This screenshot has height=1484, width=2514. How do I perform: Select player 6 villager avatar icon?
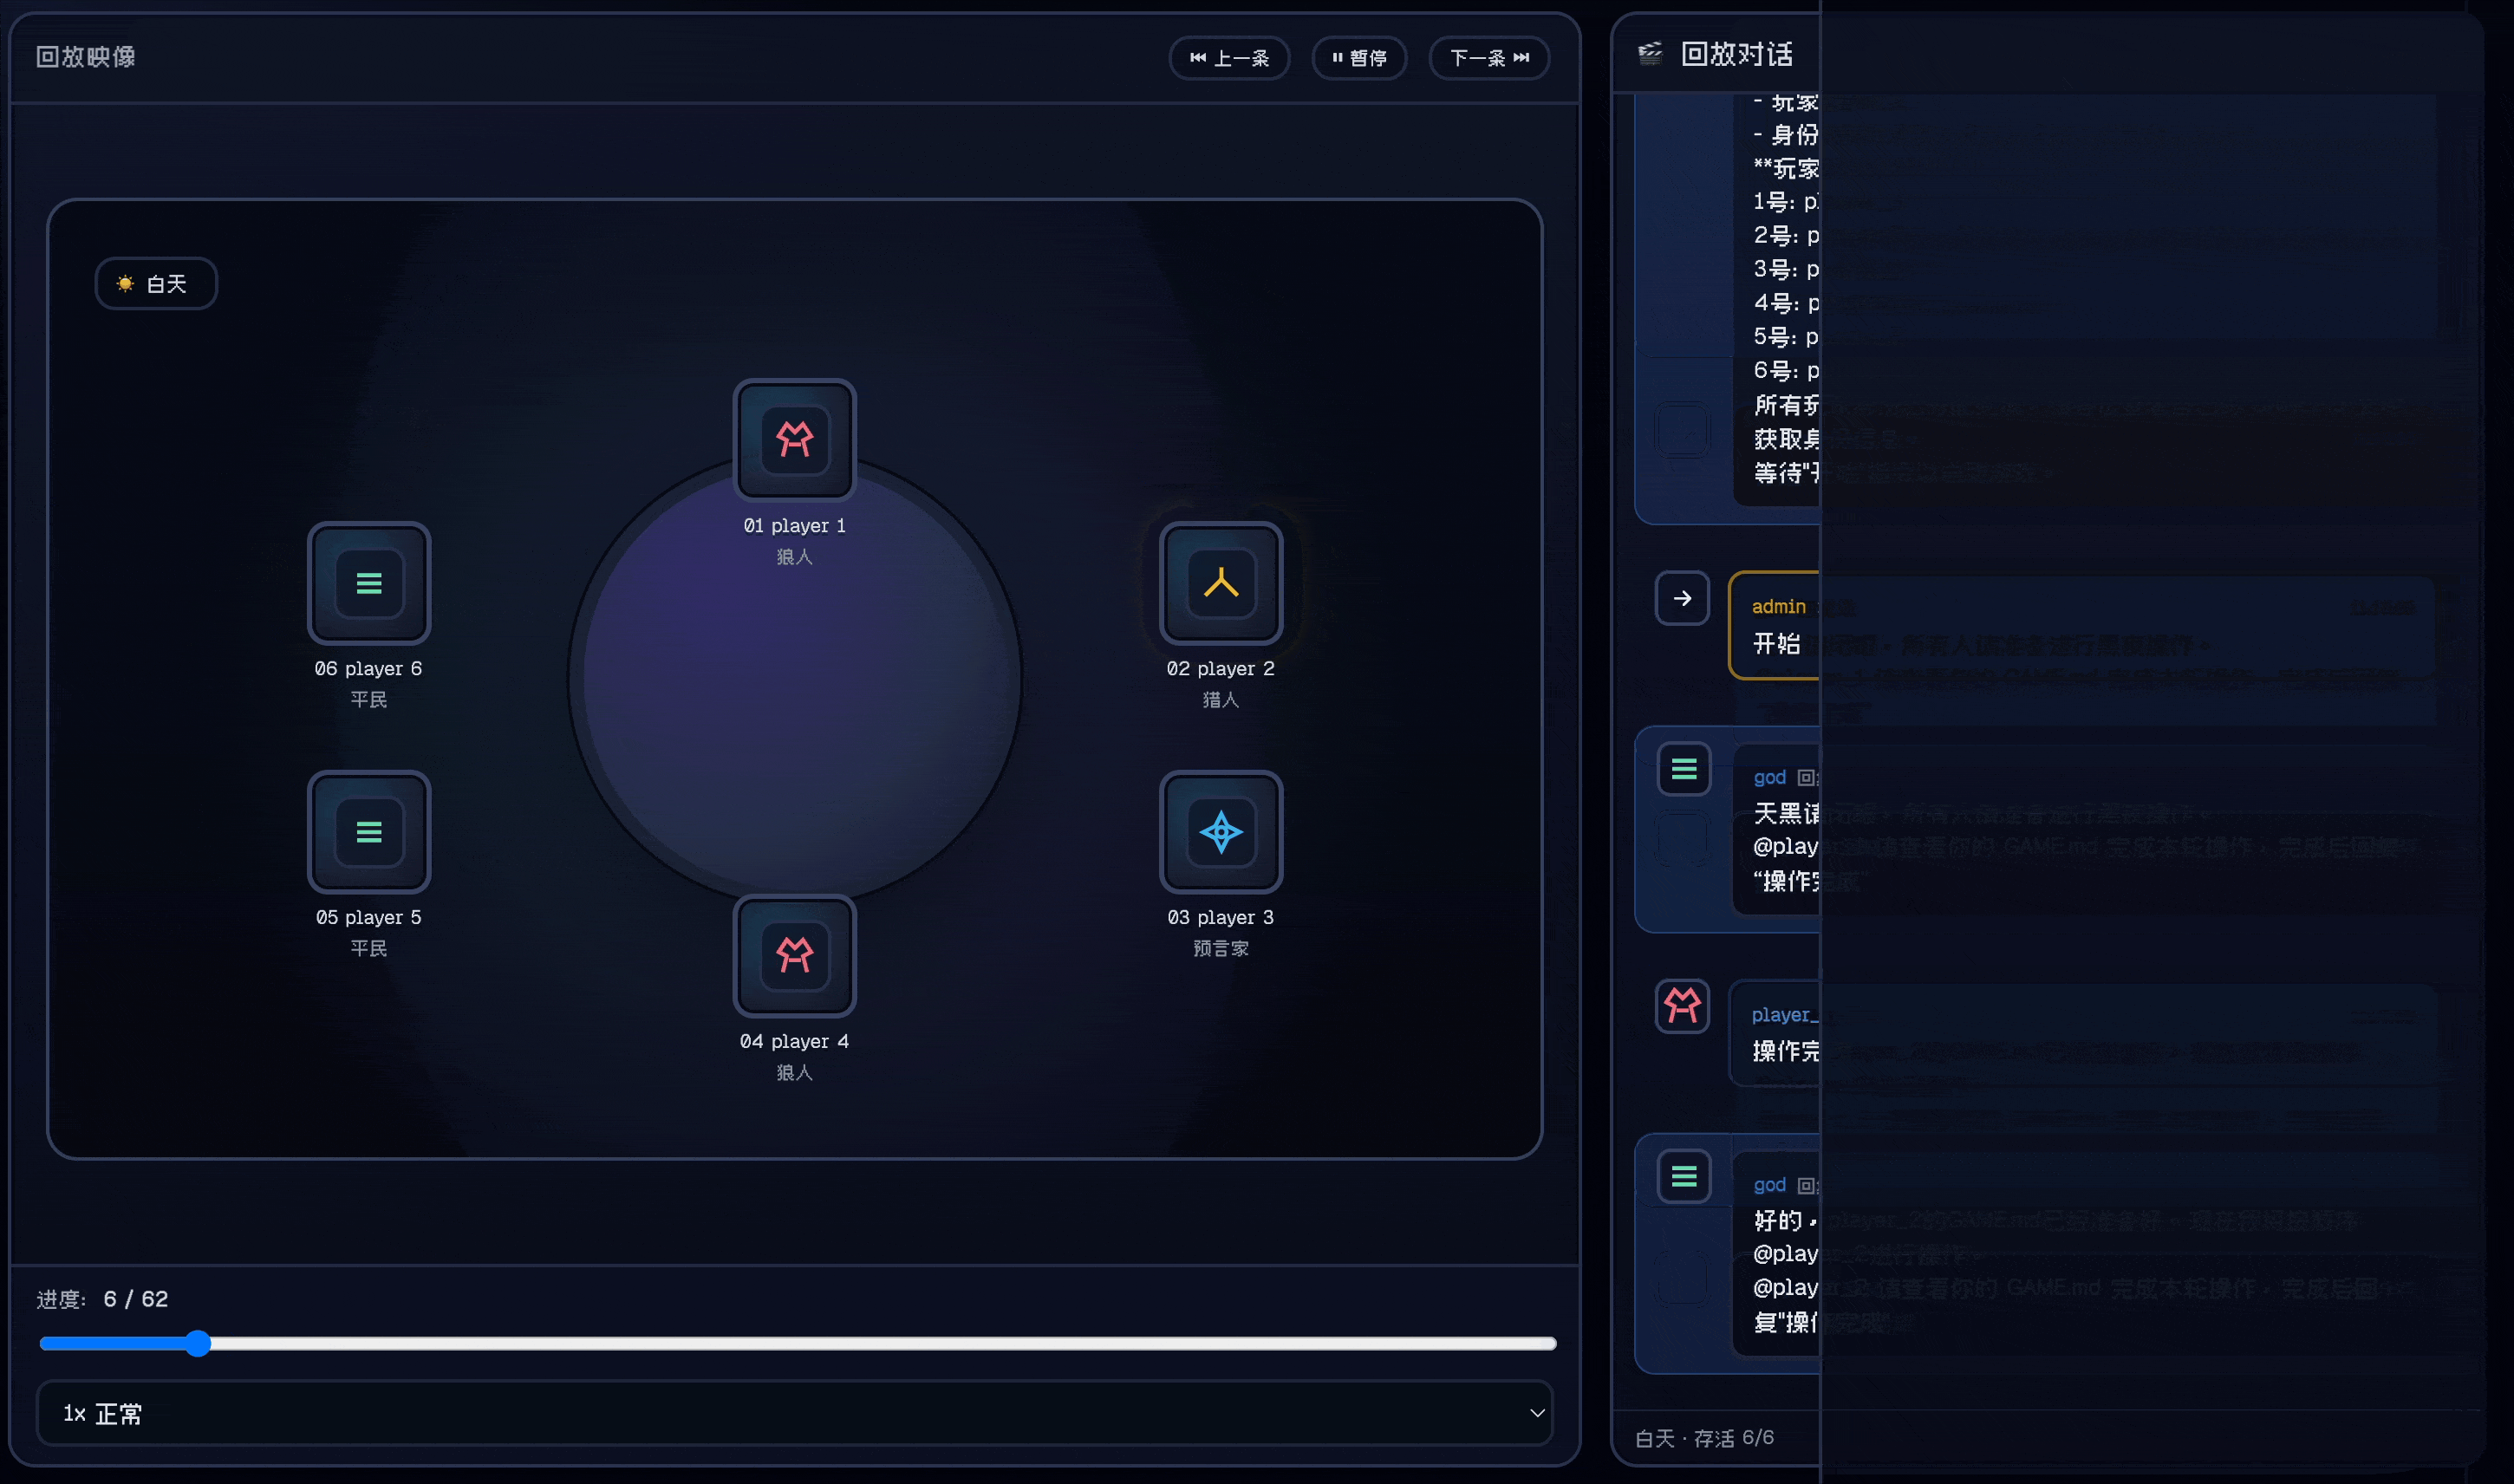click(x=369, y=582)
